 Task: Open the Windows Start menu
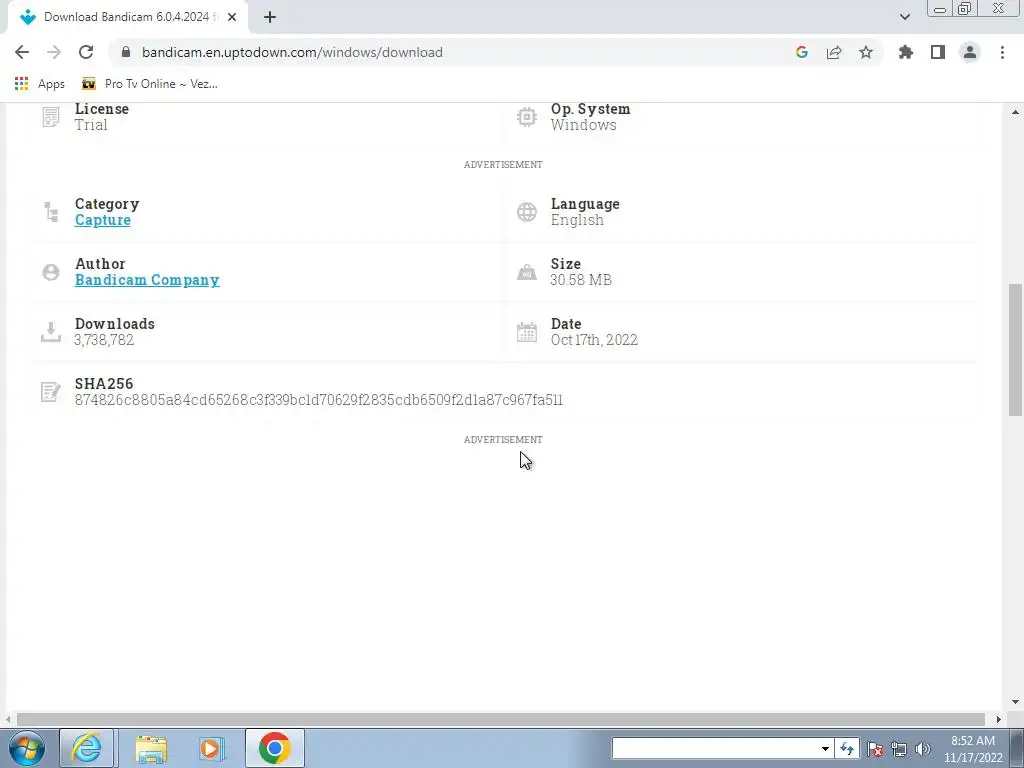click(26, 748)
